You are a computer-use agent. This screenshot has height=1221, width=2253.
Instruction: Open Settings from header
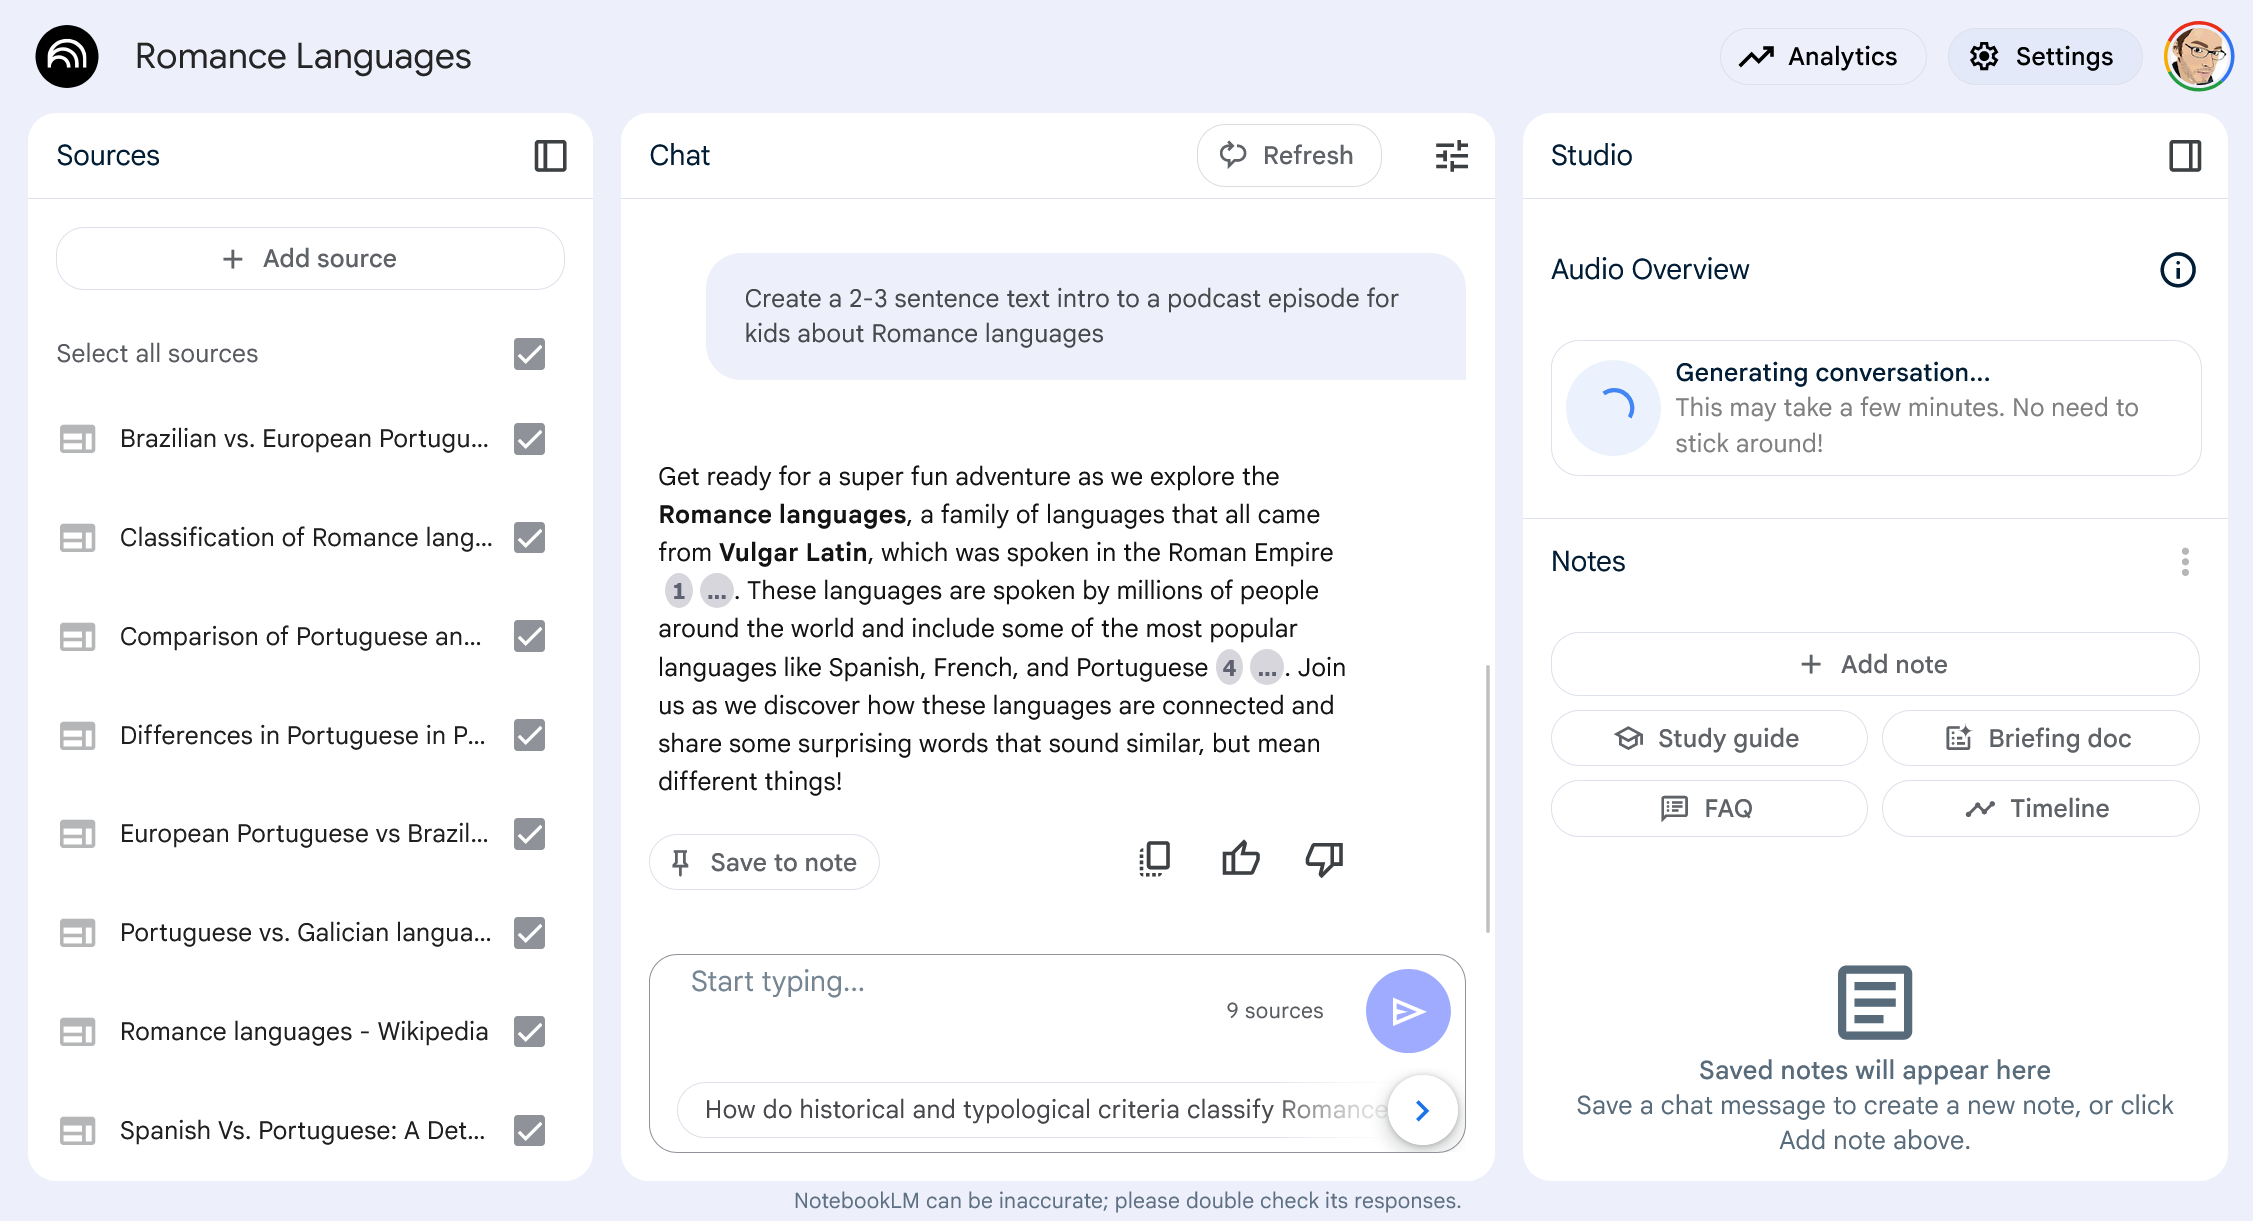2043,57
